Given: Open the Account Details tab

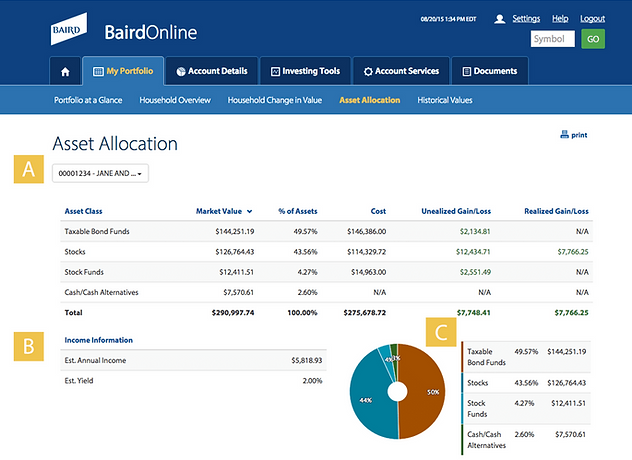Looking at the screenshot, I should (212, 71).
